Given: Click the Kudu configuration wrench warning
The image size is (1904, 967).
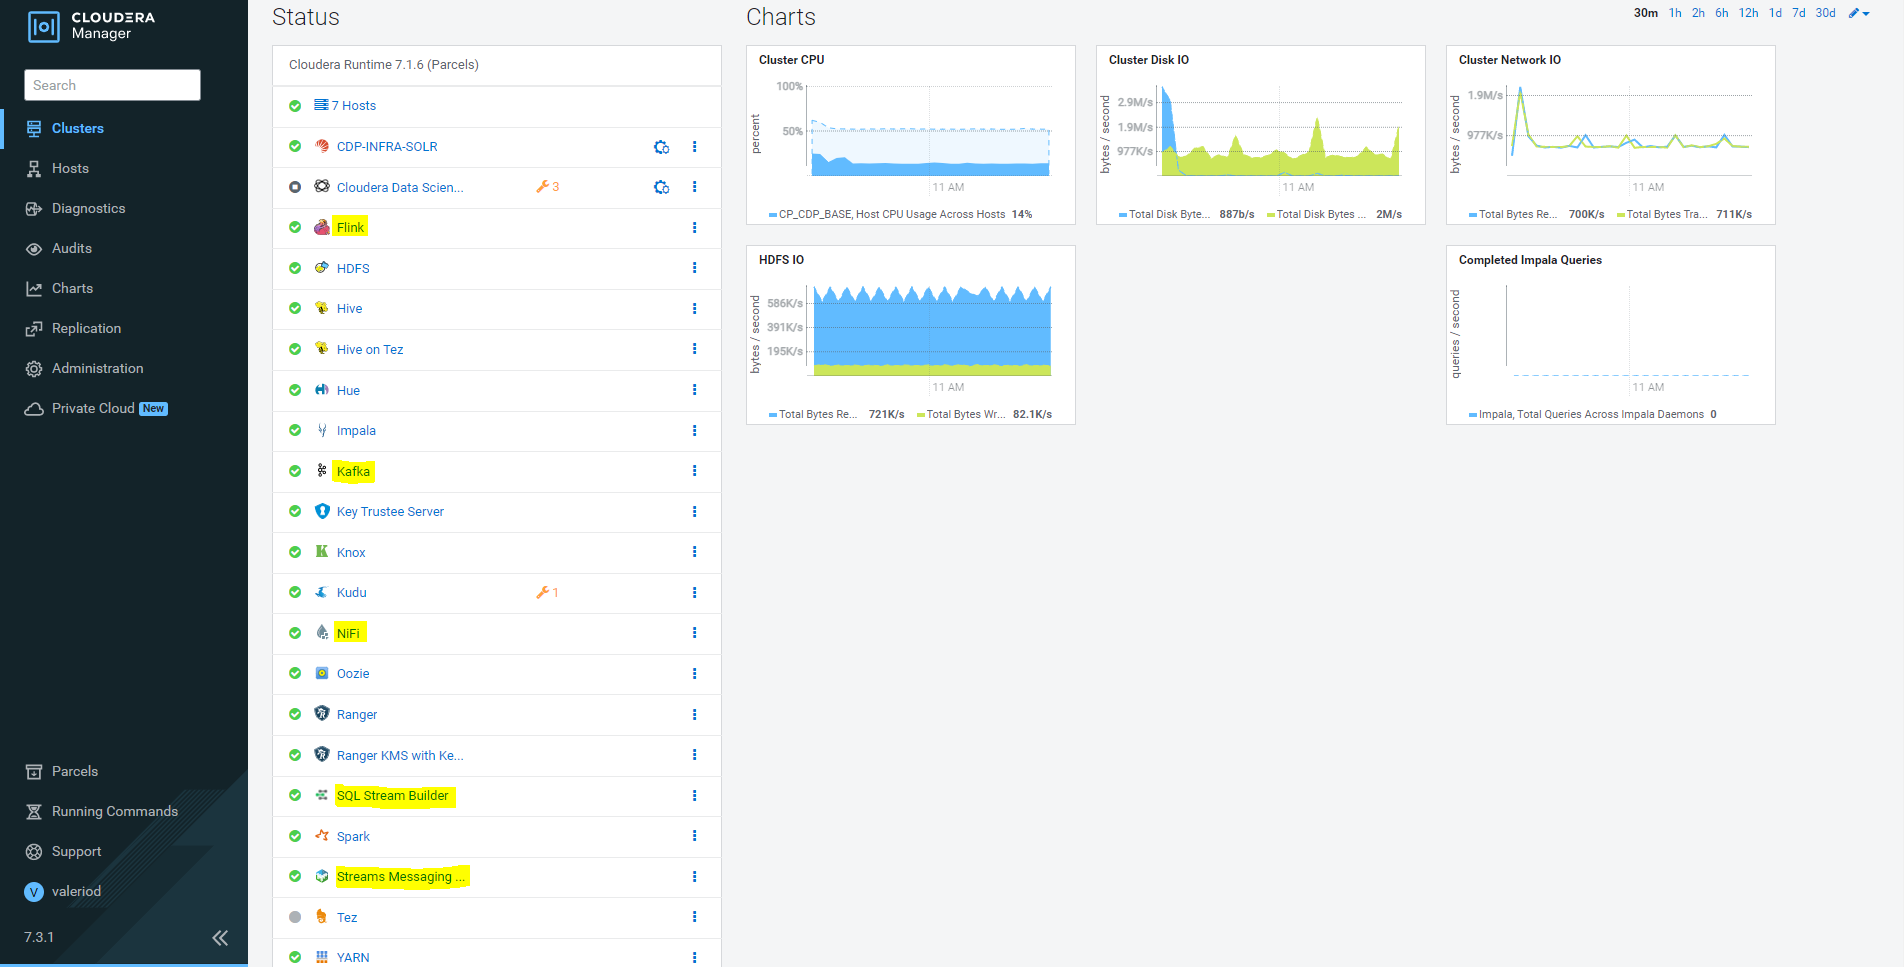Looking at the screenshot, I should pos(547,592).
